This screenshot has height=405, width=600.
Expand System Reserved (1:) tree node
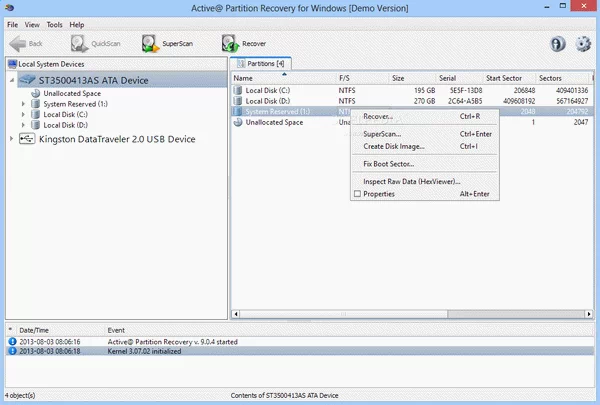[23, 103]
